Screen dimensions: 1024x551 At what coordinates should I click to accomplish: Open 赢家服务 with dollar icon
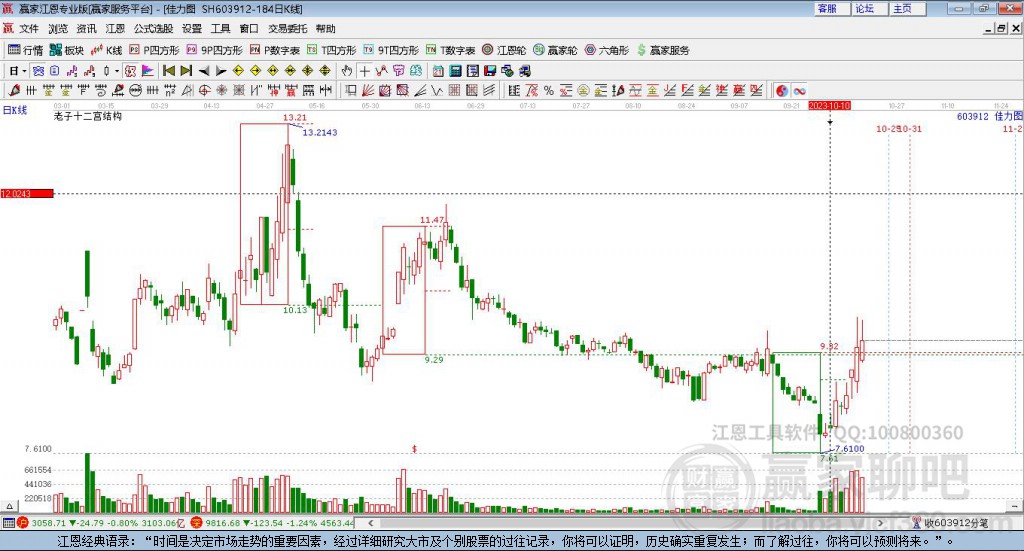(662, 50)
